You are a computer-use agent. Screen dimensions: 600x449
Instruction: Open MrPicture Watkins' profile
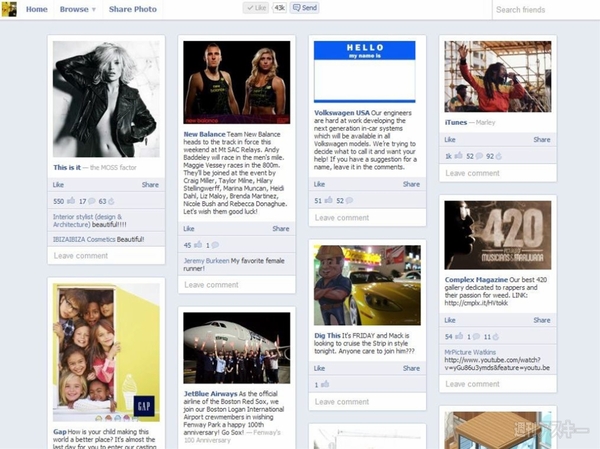point(470,352)
